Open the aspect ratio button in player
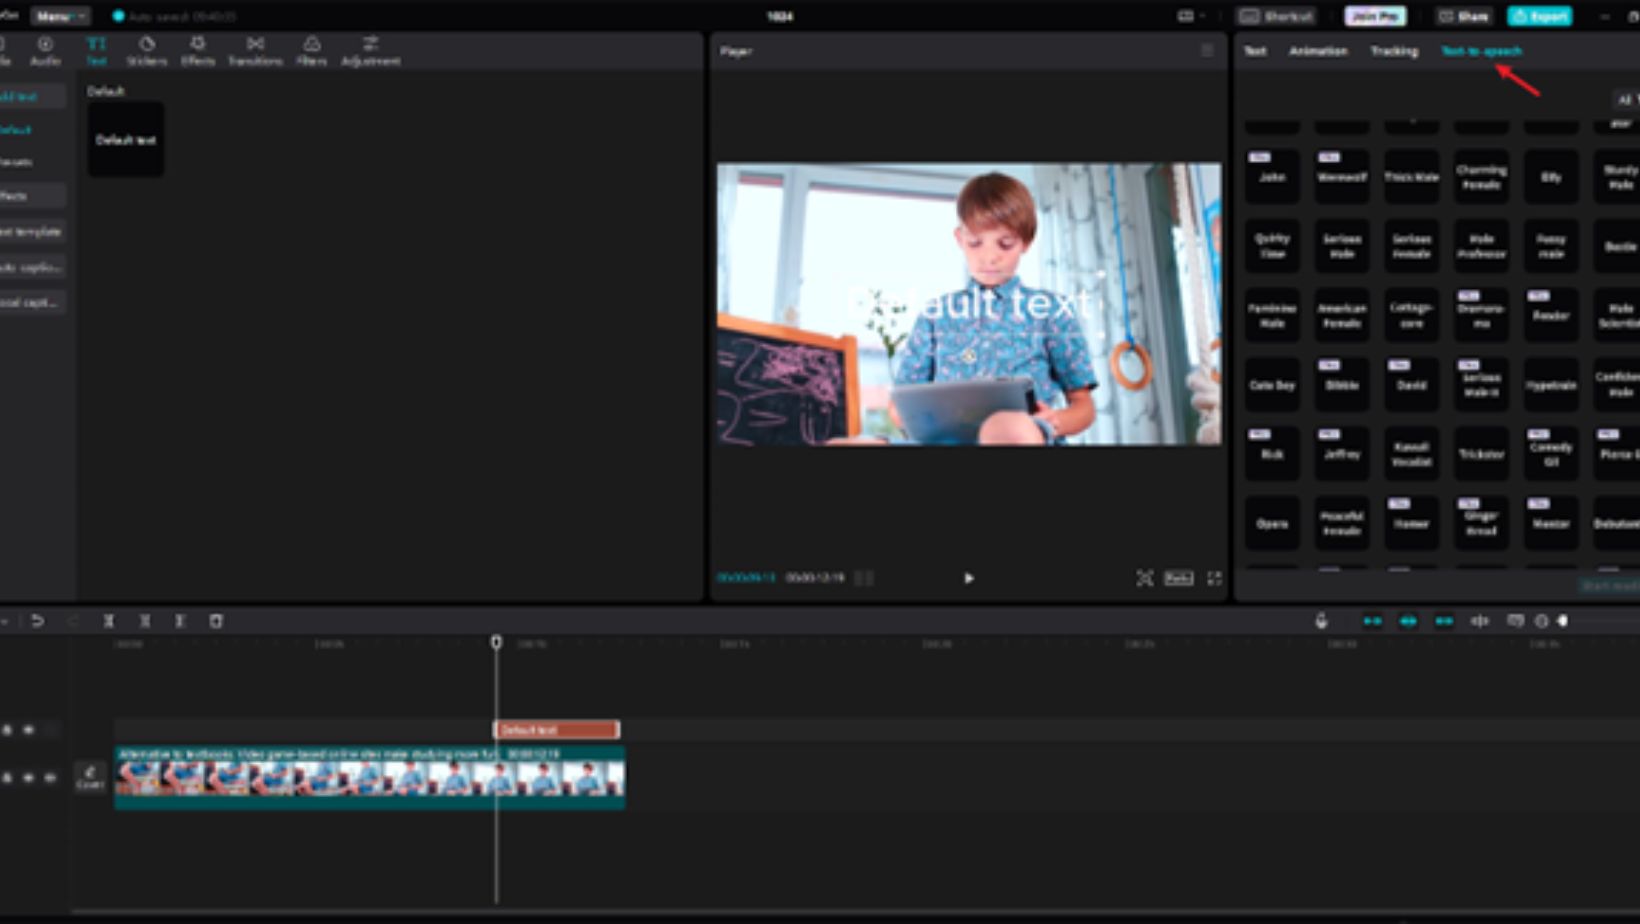This screenshot has height=924, width=1640. [x=1179, y=578]
